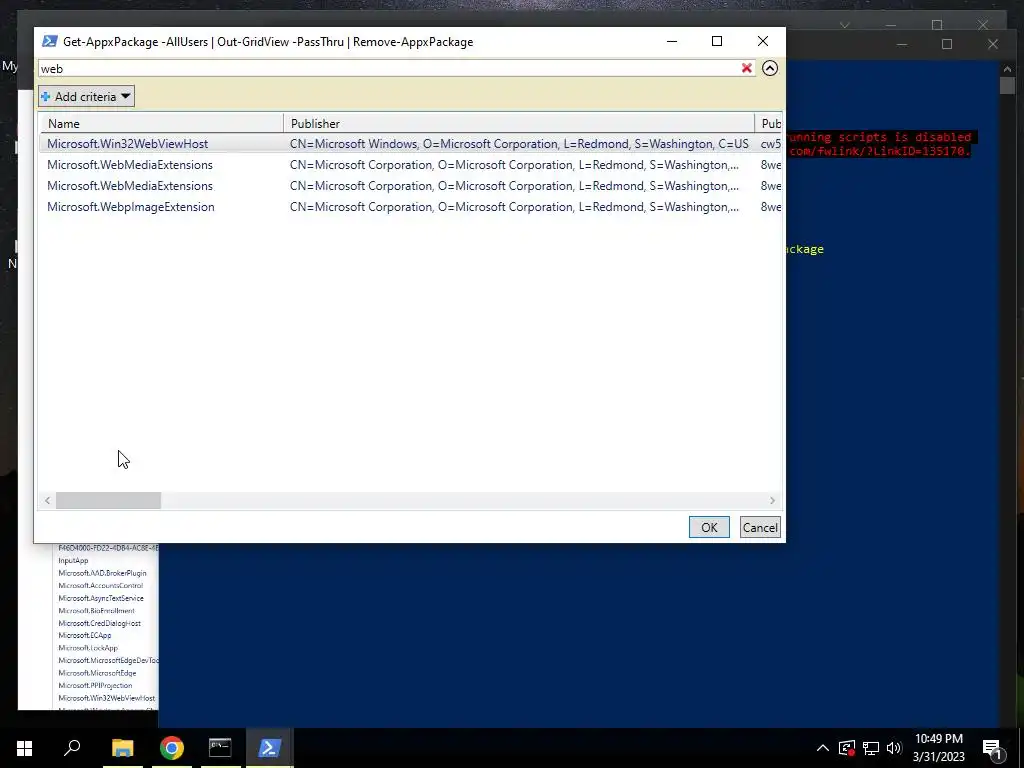Open the Windows Start menu

coord(24,748)
